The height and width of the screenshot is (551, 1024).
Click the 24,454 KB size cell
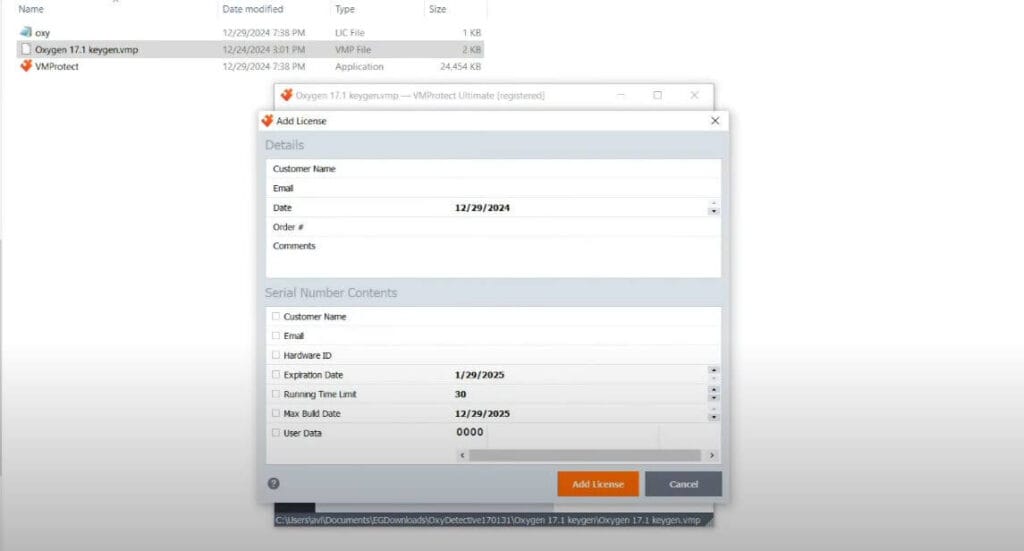click(x=460, y=67)
